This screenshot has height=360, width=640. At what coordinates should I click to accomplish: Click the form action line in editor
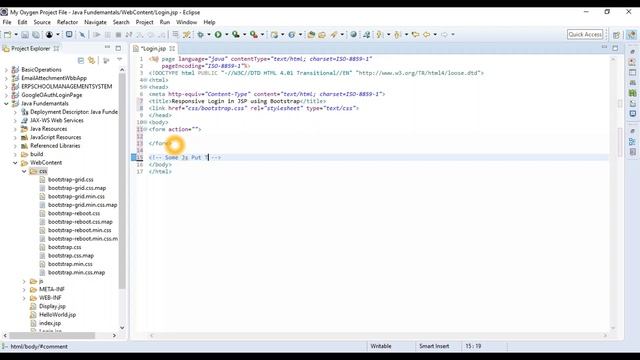click(175, 129)
